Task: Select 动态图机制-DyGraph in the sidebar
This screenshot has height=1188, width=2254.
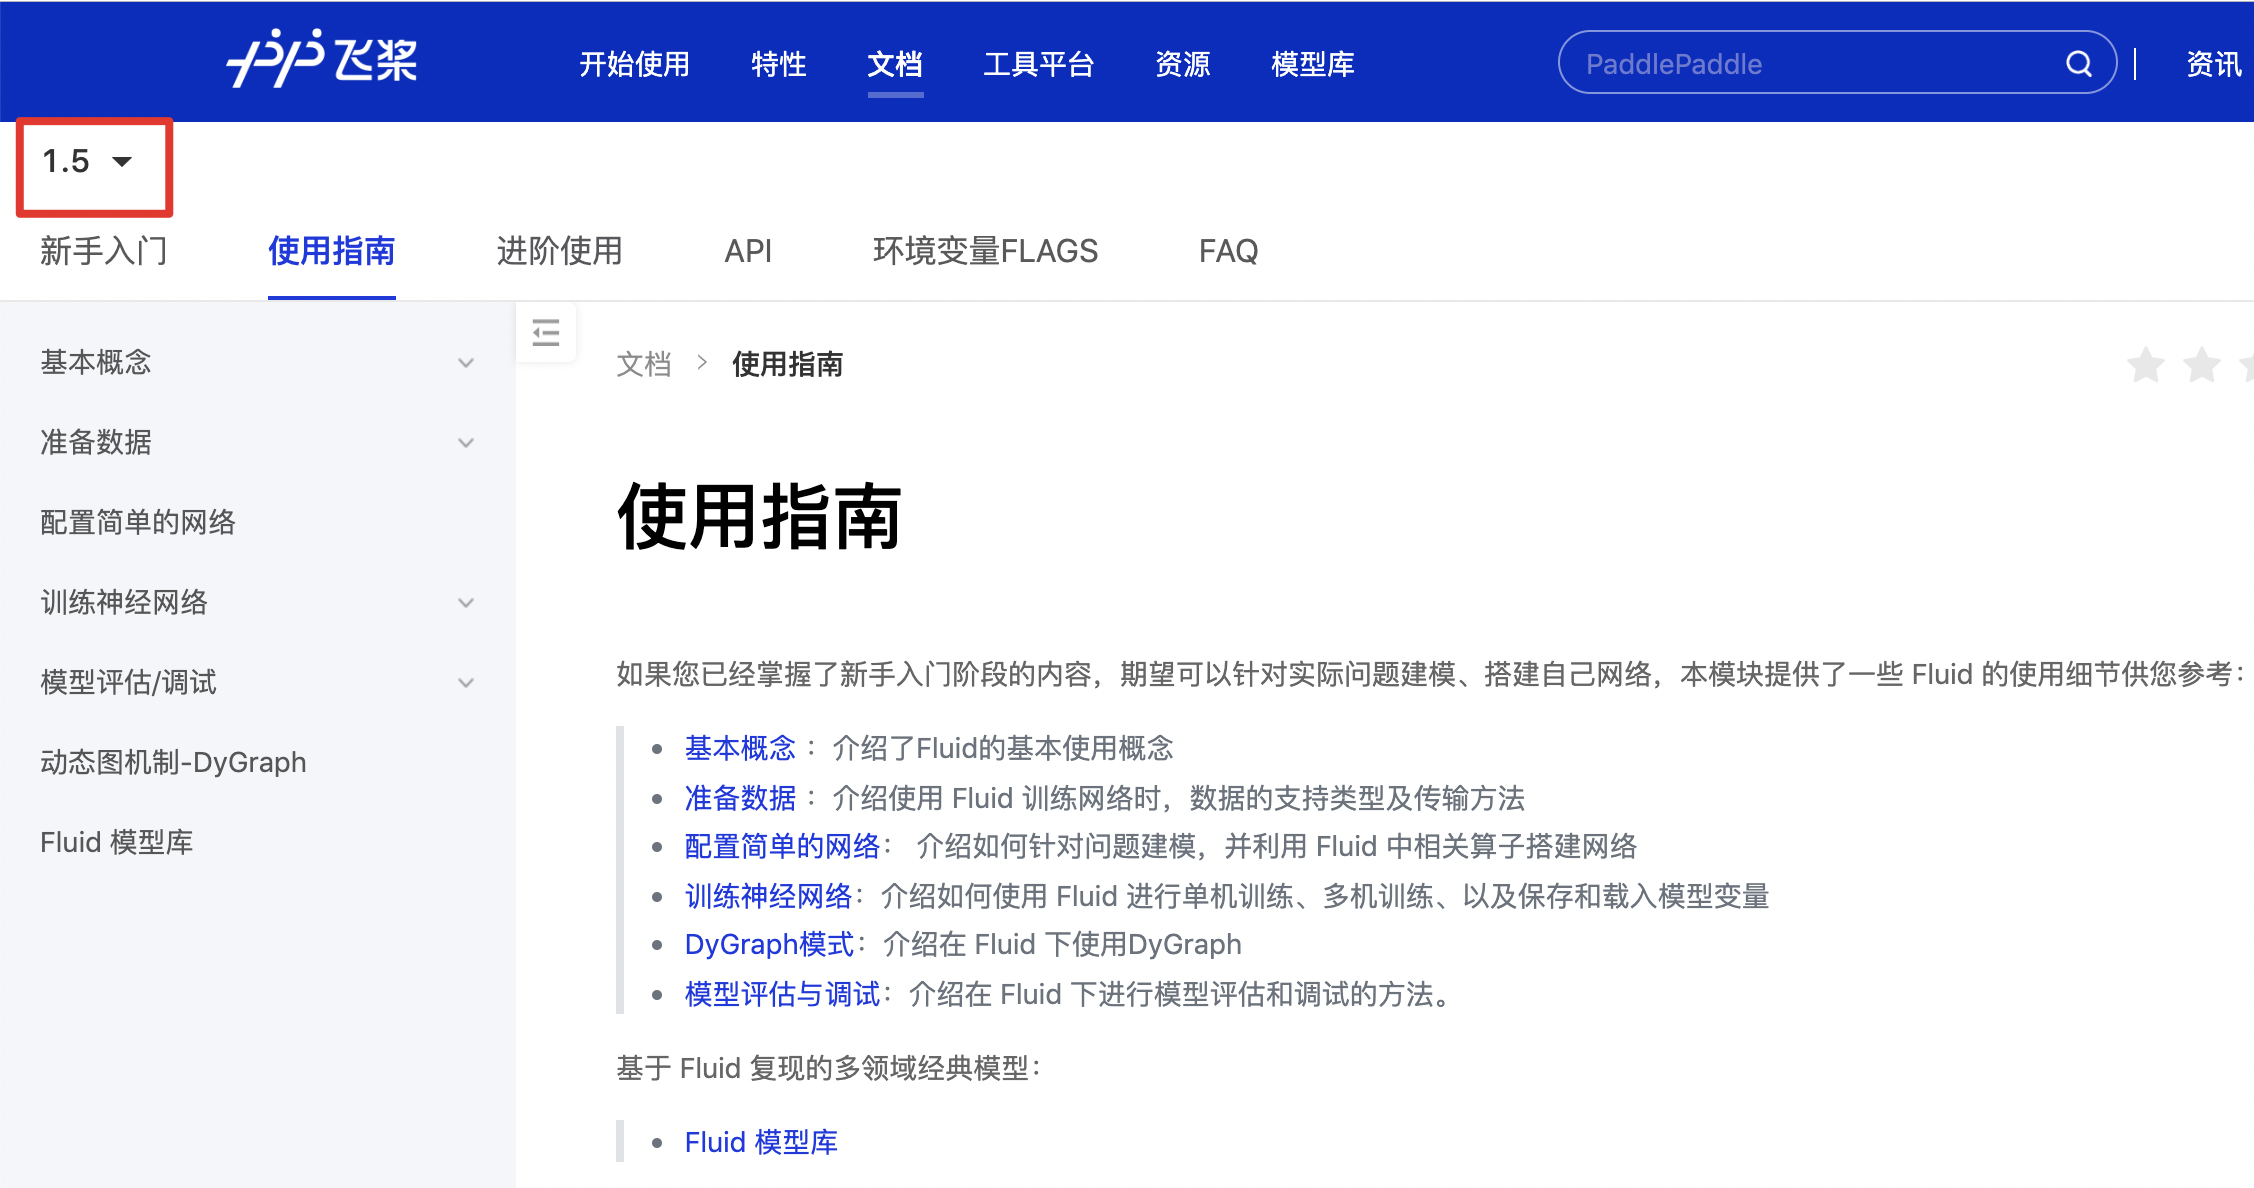Action: [173, 762]
